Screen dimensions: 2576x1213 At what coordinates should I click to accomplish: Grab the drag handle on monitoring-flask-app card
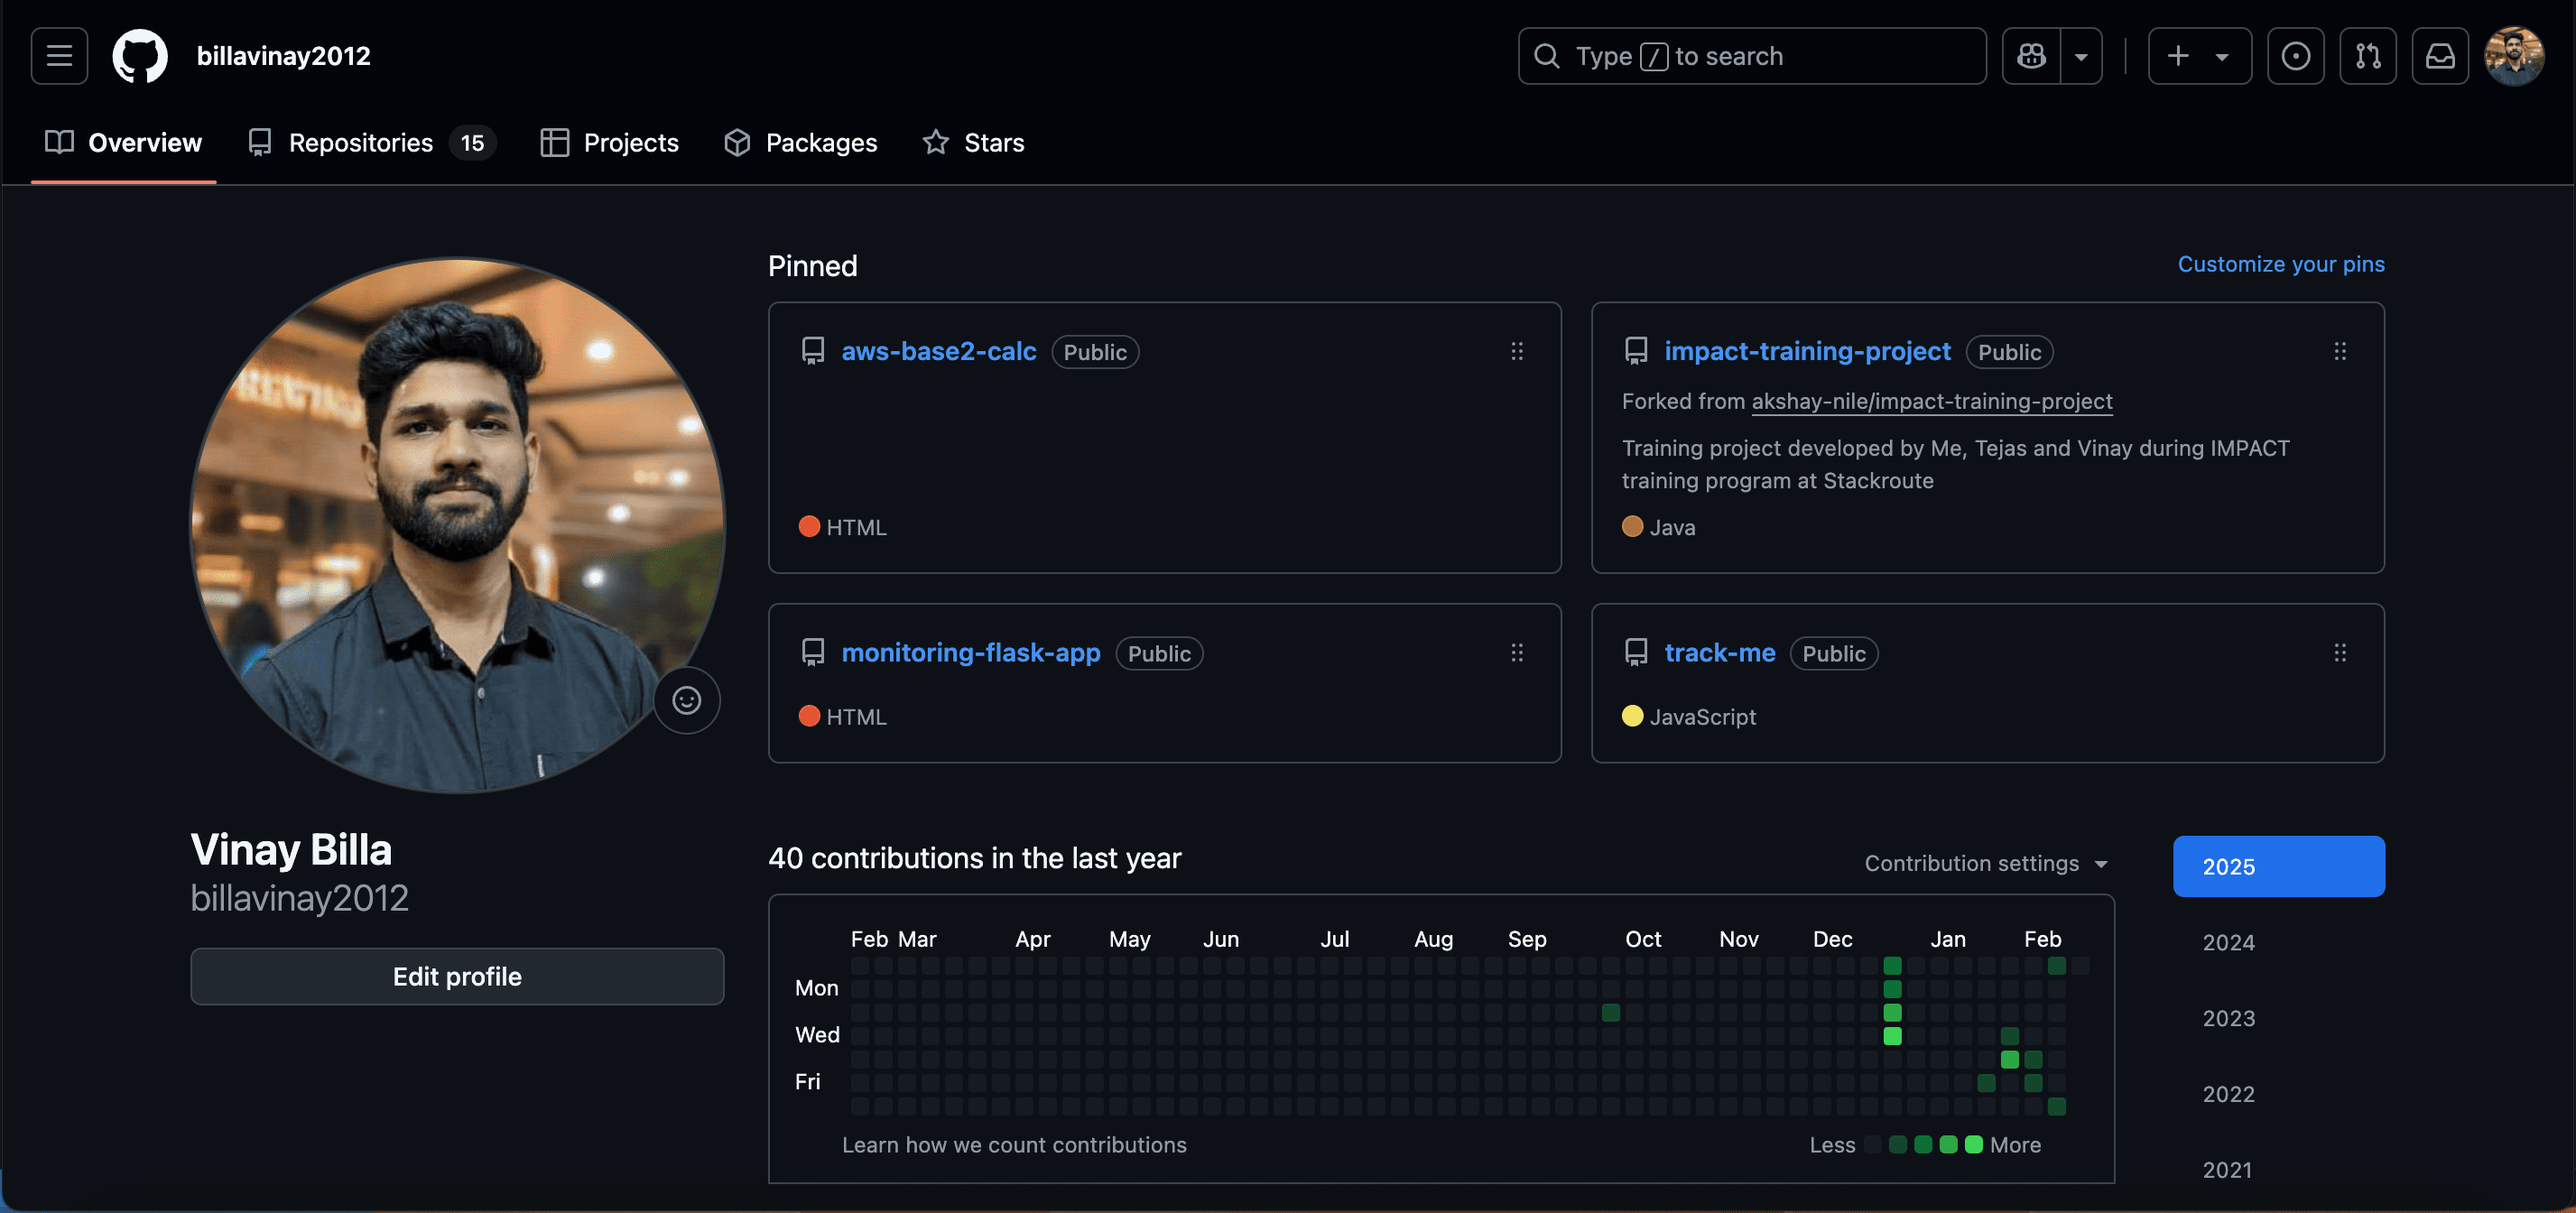tap(1516, 653)
